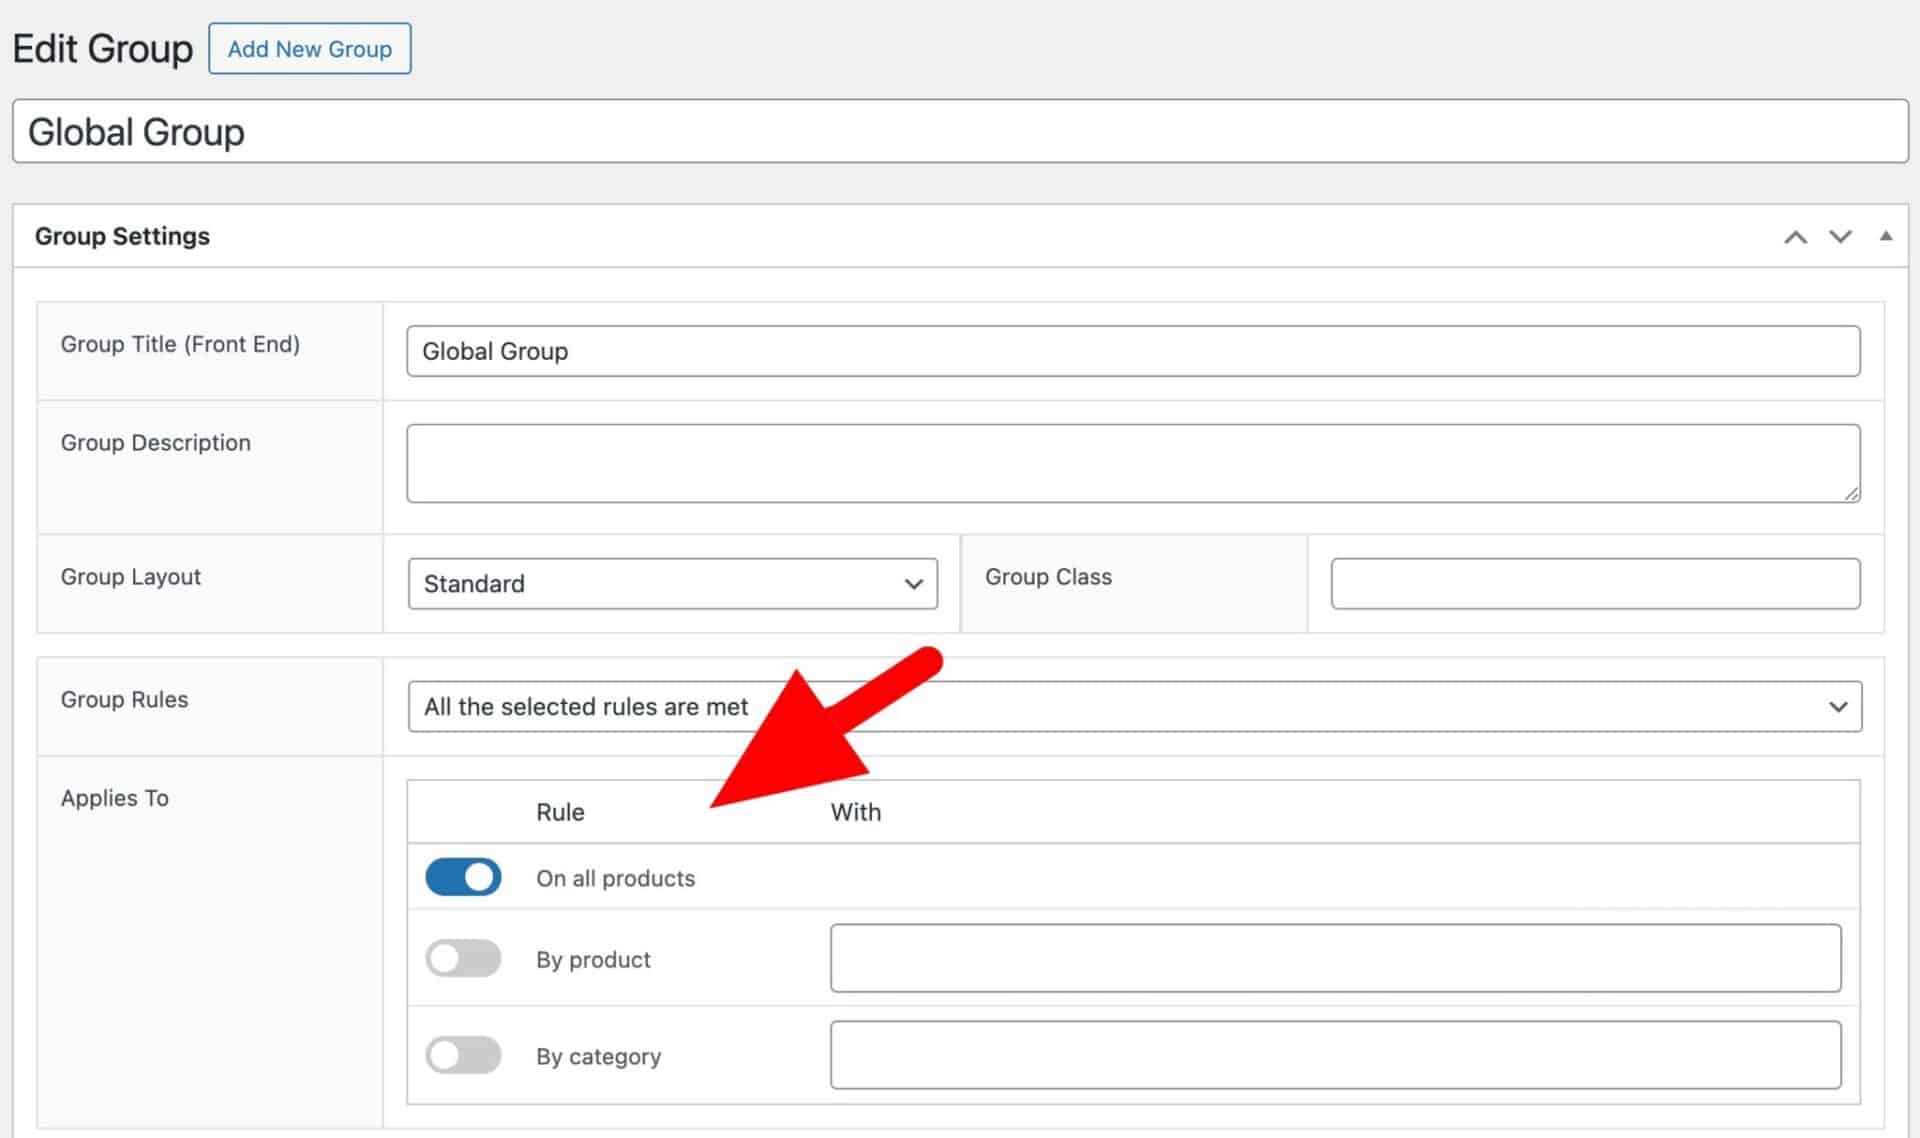This screenshot has width=1920, height=1138.
Task: Collapse Group Settings panel triangle
Action: 1885,236
